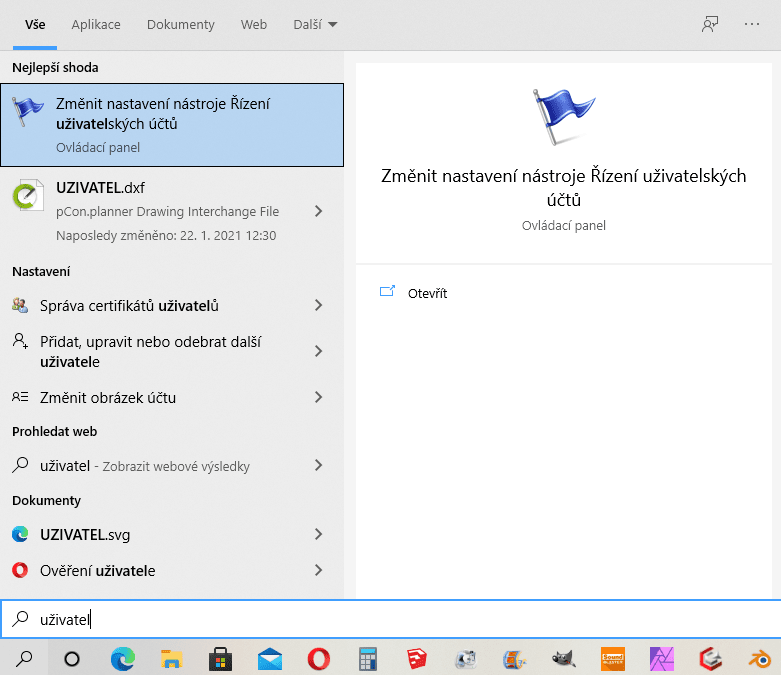The width and height of the screenshot is (781, 675).
Task: Switch to the Web tab
Action: 254,24
